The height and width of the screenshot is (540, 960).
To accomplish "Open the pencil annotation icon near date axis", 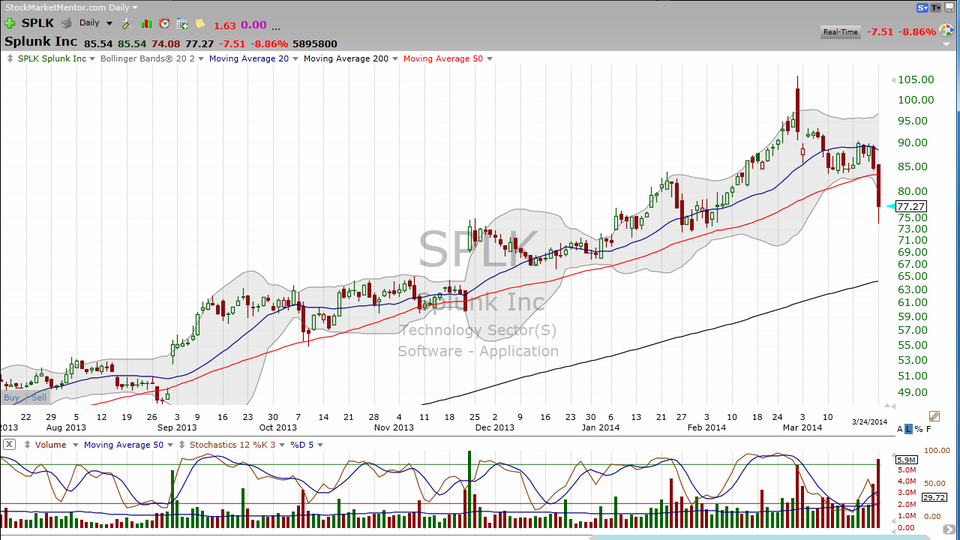I will tap(934, 416).
